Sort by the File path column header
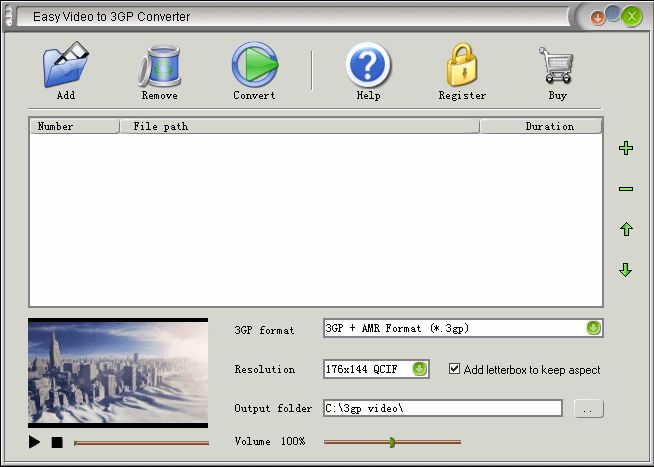The height and width of the screenshot is (467, 654). pyautogui.click(x=299, y=126)
